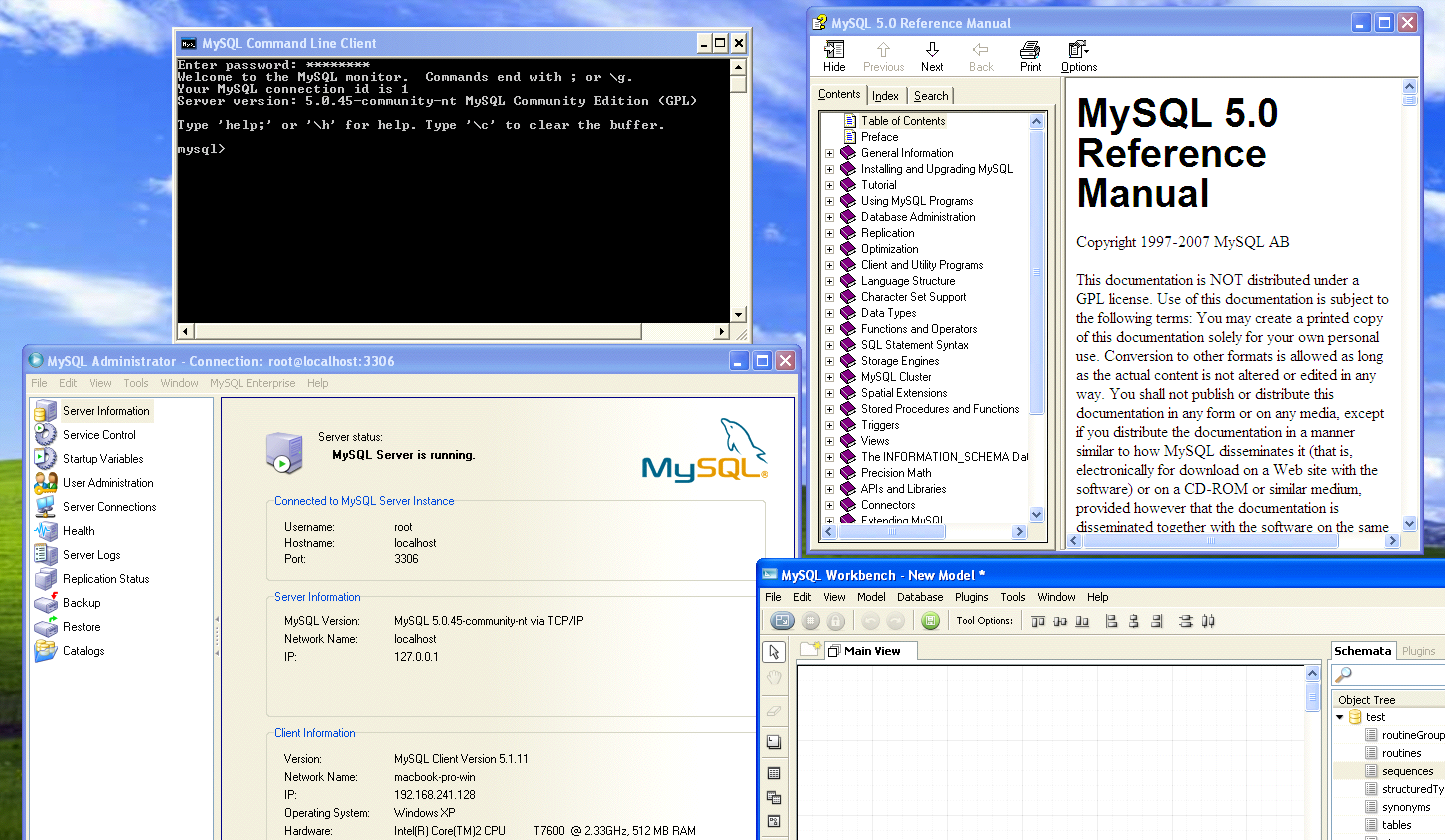Click align top edges icon in Workbench
This screenshot has width=1445, height=840.
pyautogui.click(x=1037, y=621)
